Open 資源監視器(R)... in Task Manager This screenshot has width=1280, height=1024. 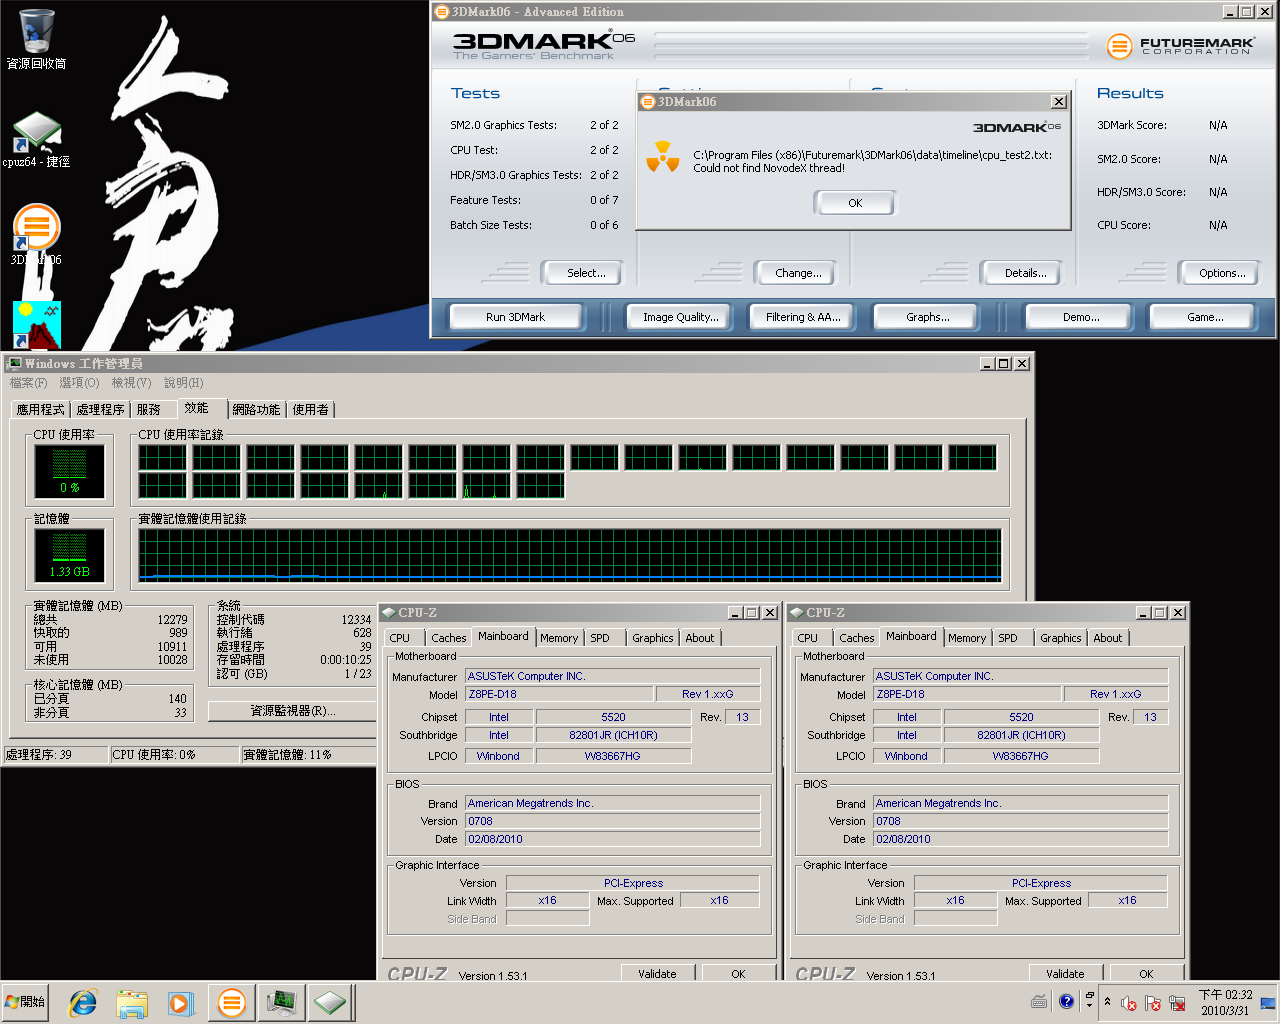pyautogui.click(x=292, y=711)
